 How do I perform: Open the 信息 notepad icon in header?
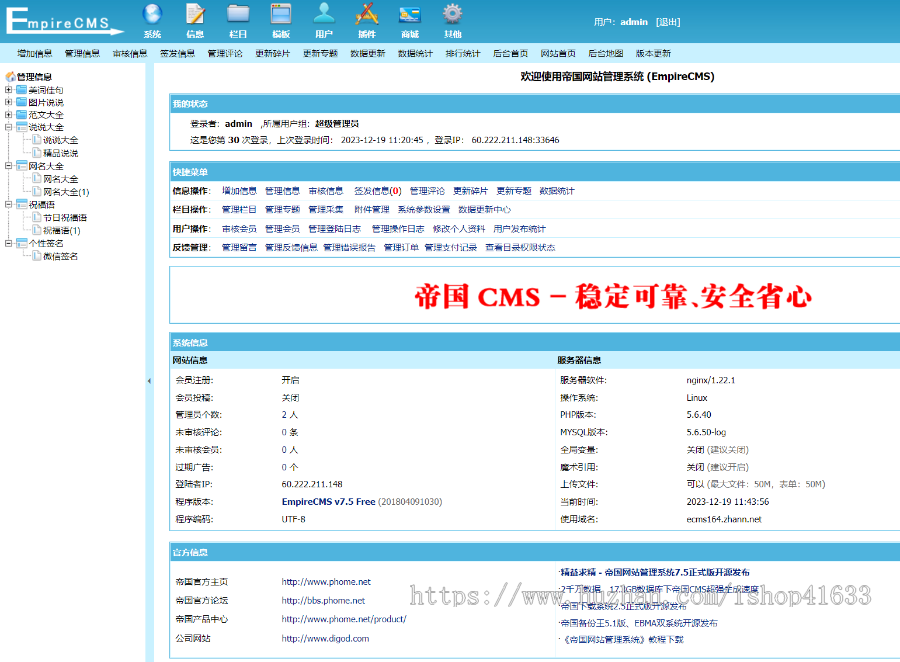(195, 14)
